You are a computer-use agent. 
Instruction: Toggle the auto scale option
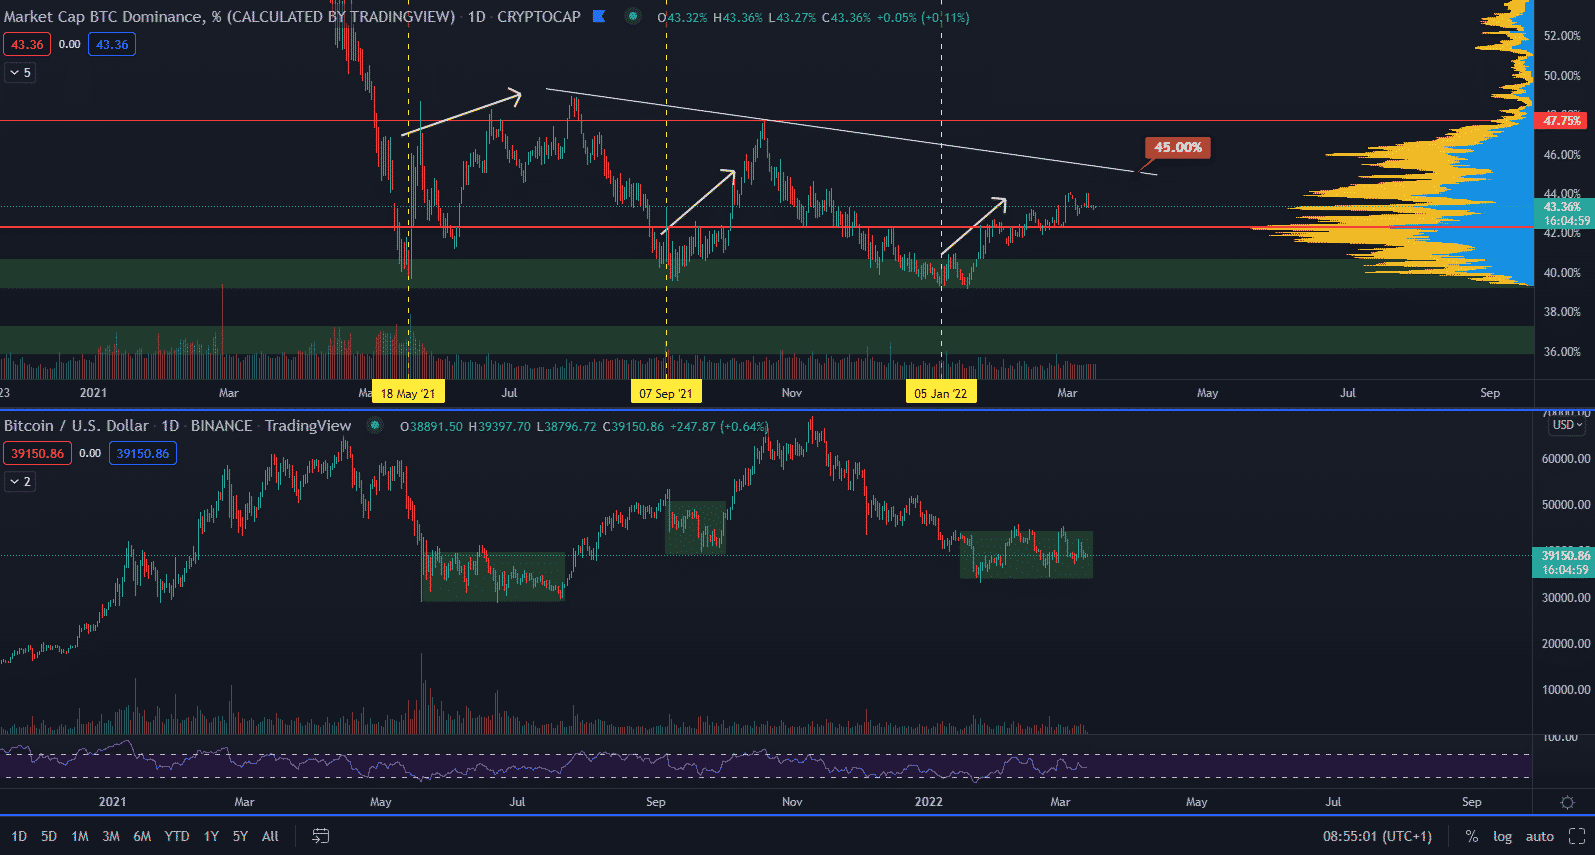tap(1539, 836)
